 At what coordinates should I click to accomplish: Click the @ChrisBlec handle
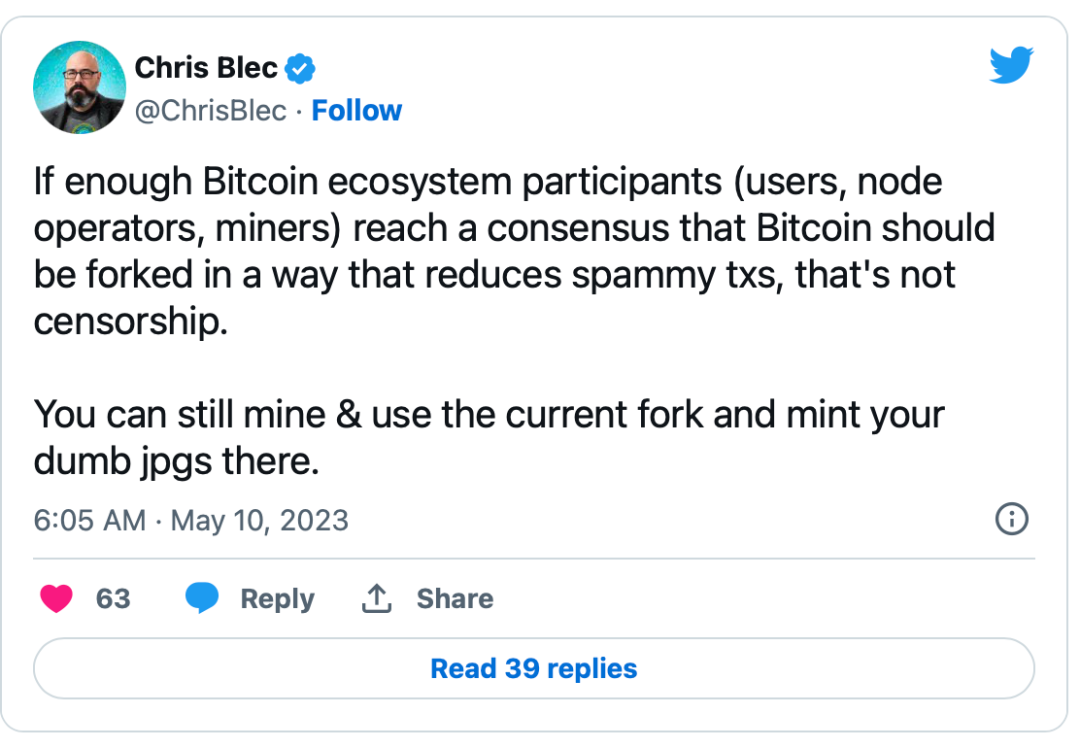[210, 111]
